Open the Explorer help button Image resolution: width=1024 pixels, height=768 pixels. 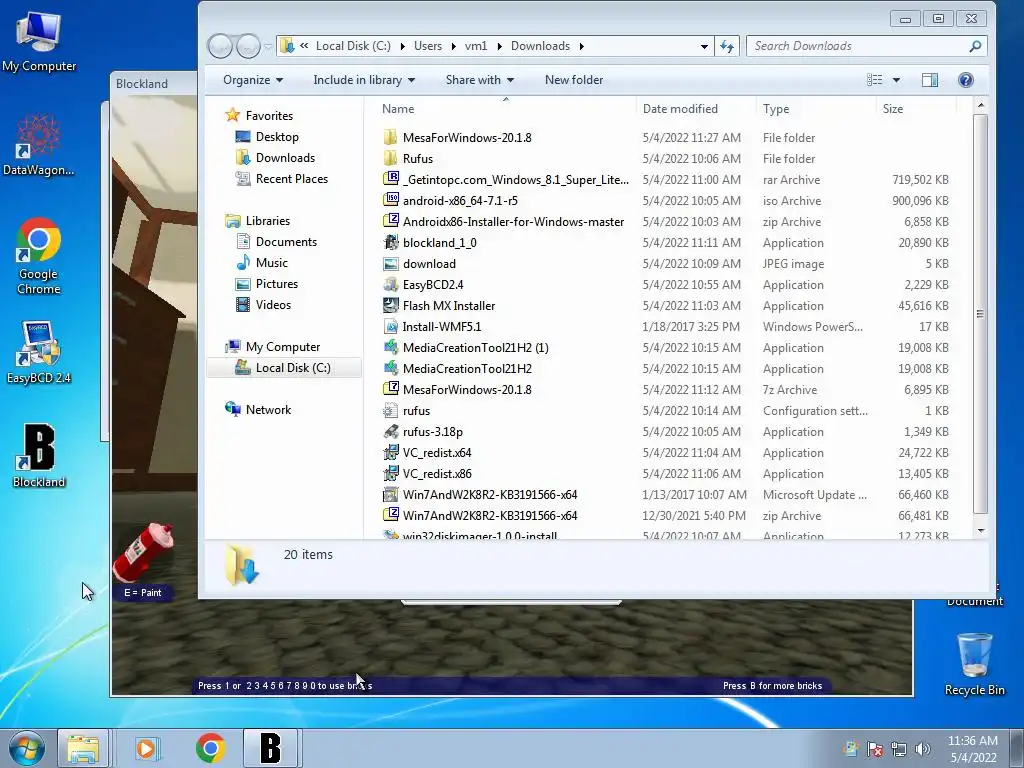tap(966, 80)
